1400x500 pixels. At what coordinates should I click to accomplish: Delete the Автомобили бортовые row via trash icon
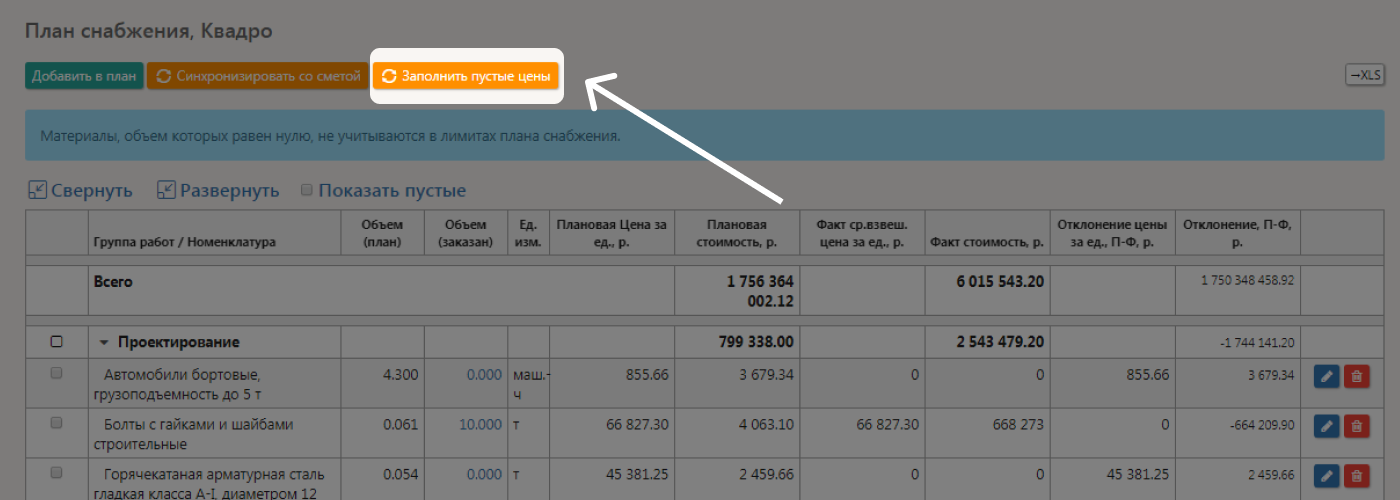point(1357,376)
